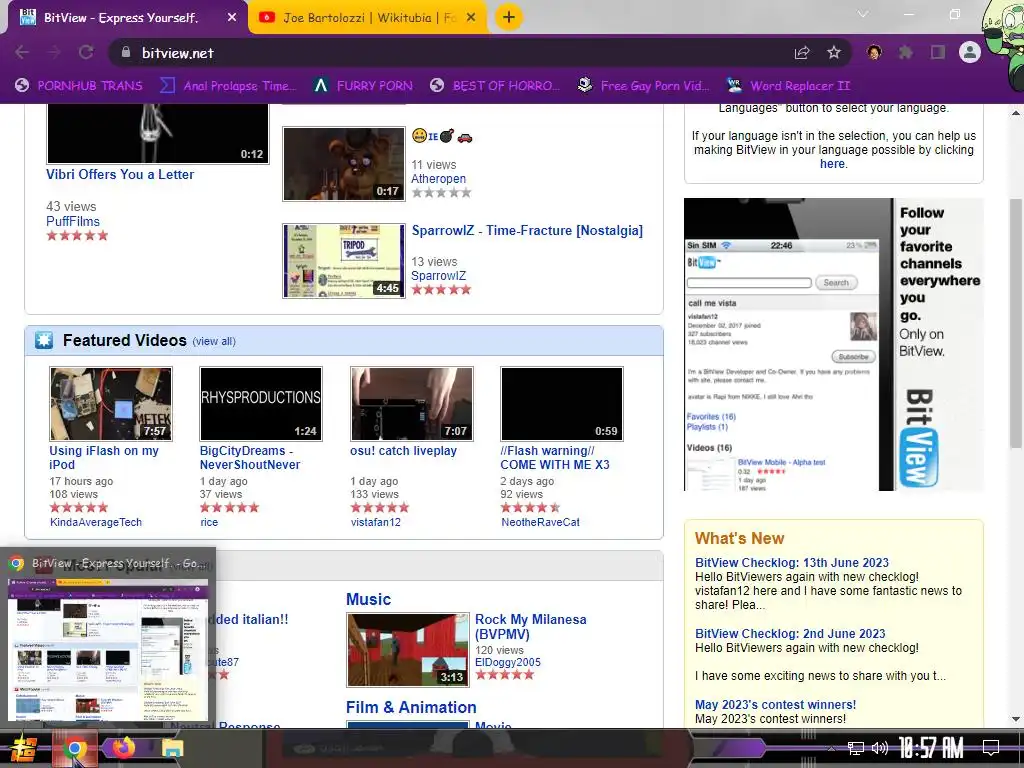Open the Start button in the taskbar
1024x768 pixels.
click(24, 748)
